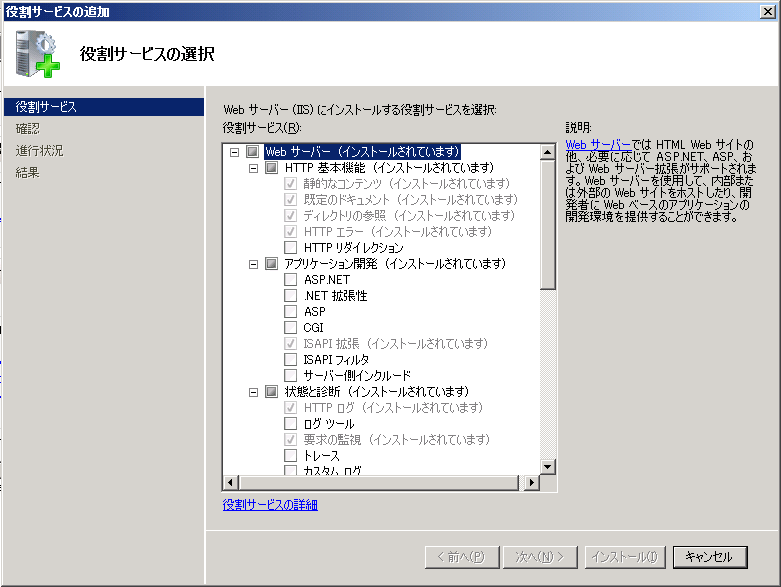
Task: Collapse the HTTP 基本機能 node
Action: (254, 168)
